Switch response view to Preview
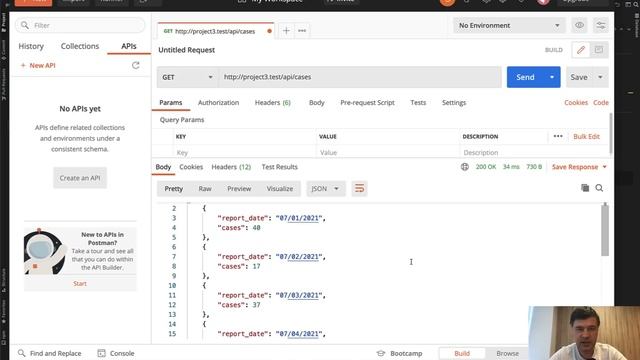The width and height of the screenshot is (640, 360). click(239, 189)
